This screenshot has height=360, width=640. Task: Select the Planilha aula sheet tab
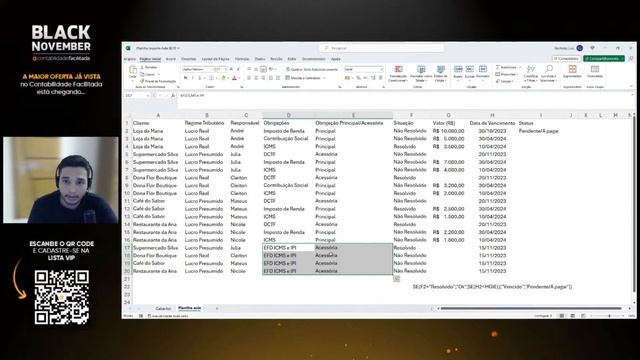[x=190, y=308]
